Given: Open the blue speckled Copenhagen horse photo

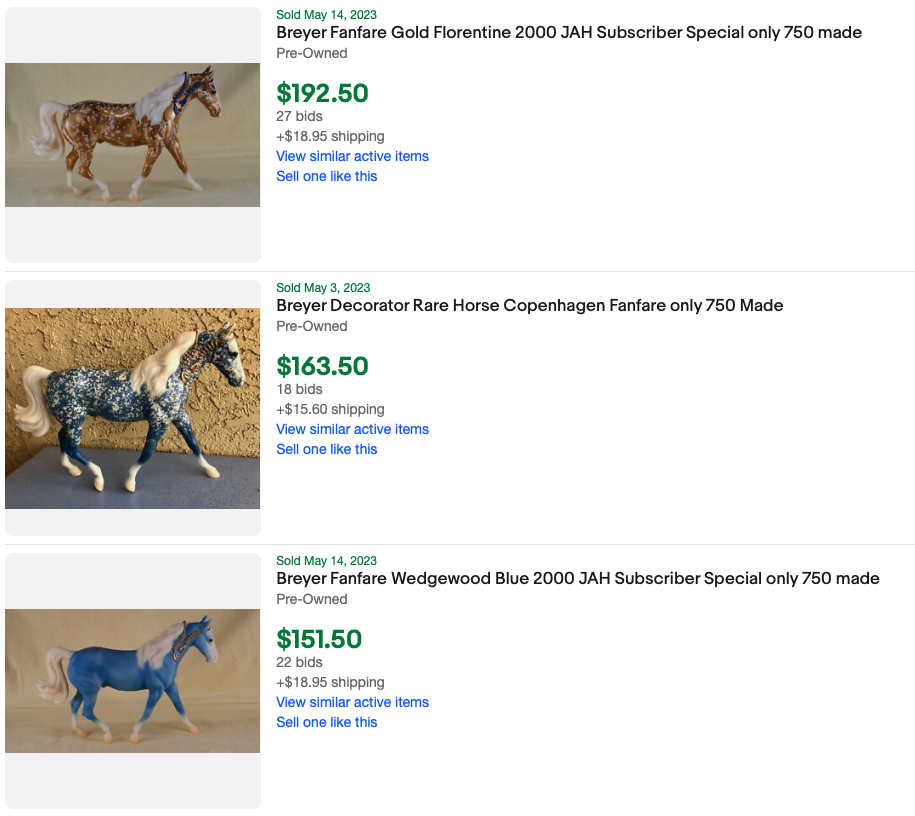Looking at the screenshot, I should [132, 408].
